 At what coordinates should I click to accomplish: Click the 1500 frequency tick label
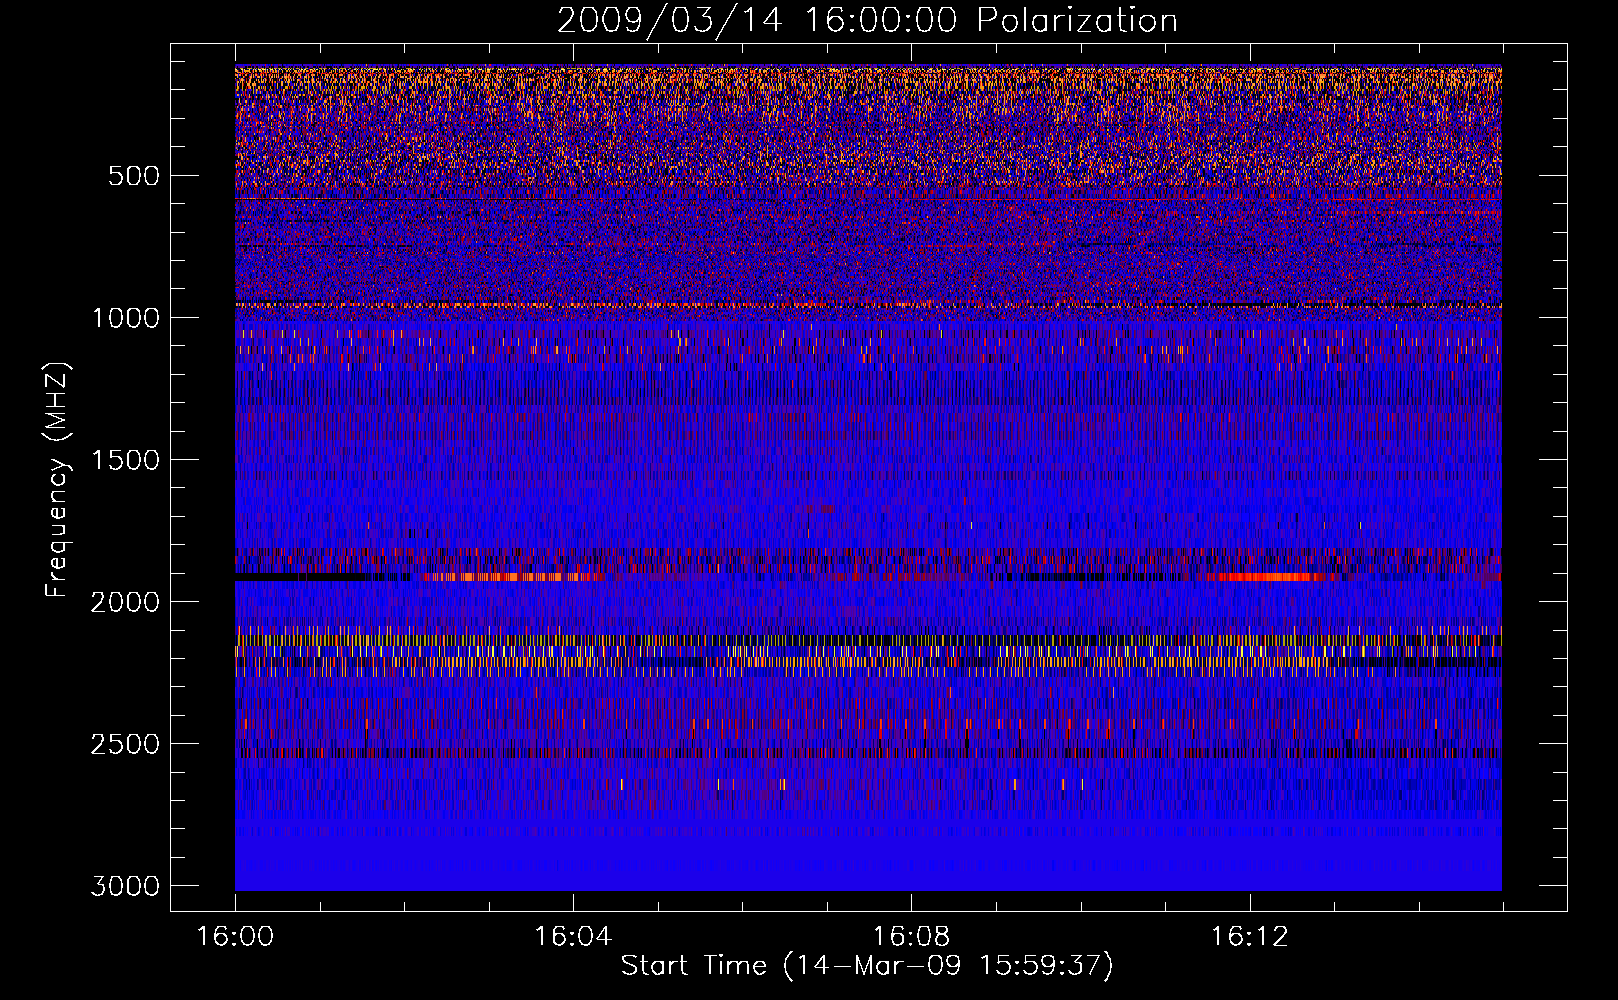pyautogui.click(x=125, y=460)
